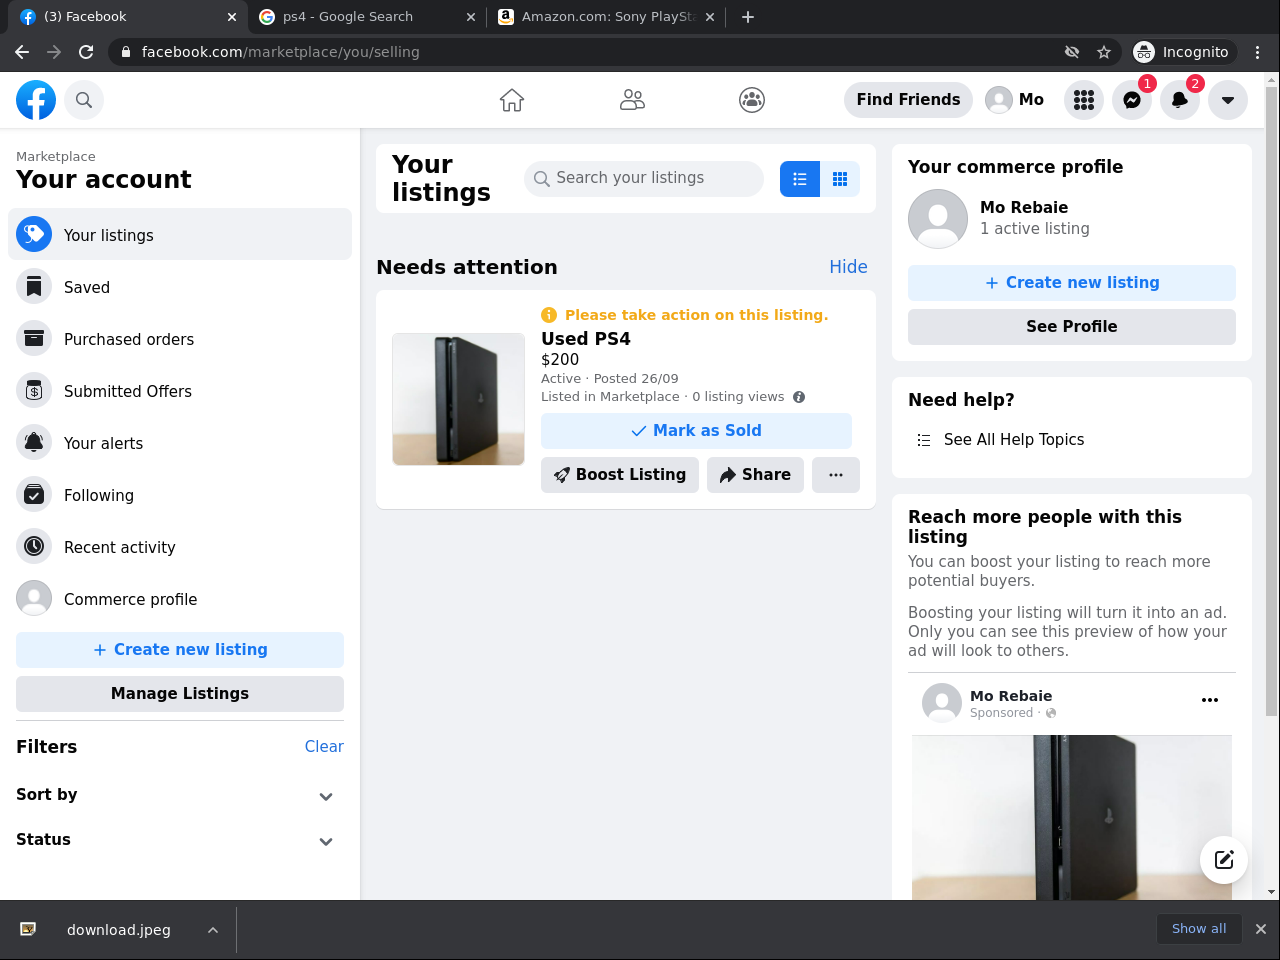Open Commerce profile in the sidebar
The width and height of the screenshot is (1280, 960).
(180, 598)
